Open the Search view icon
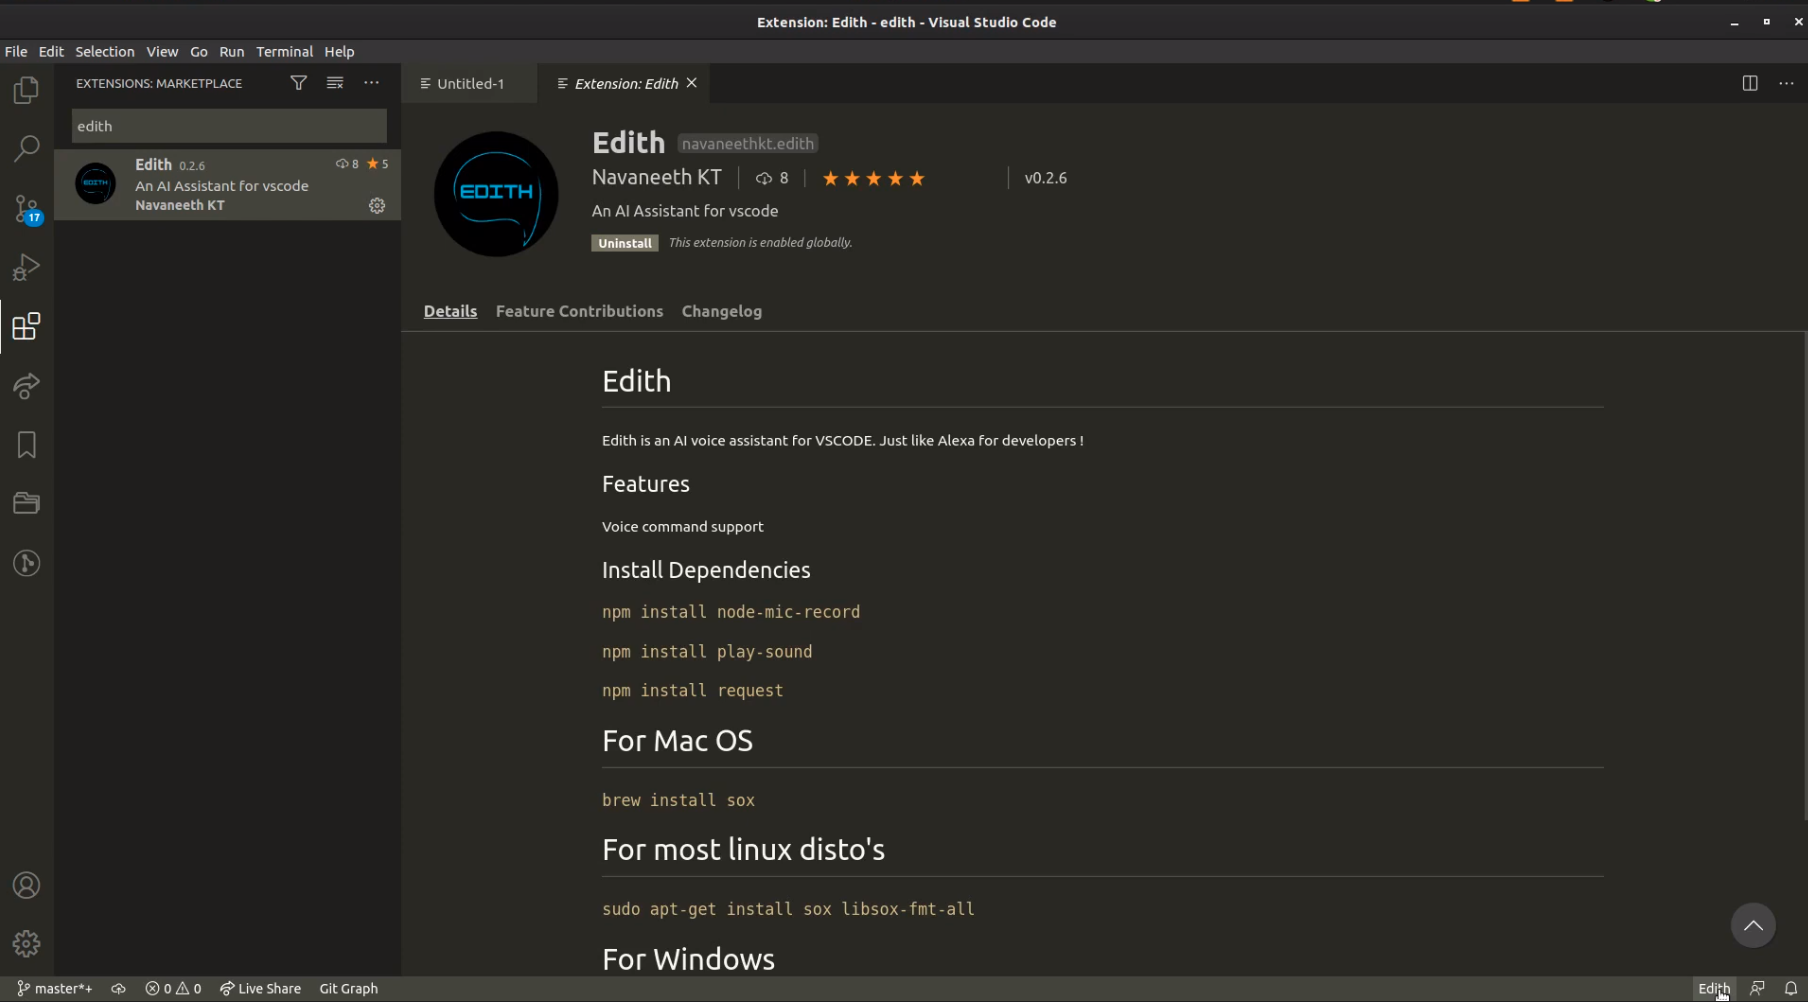 click(x=27, y=149)
